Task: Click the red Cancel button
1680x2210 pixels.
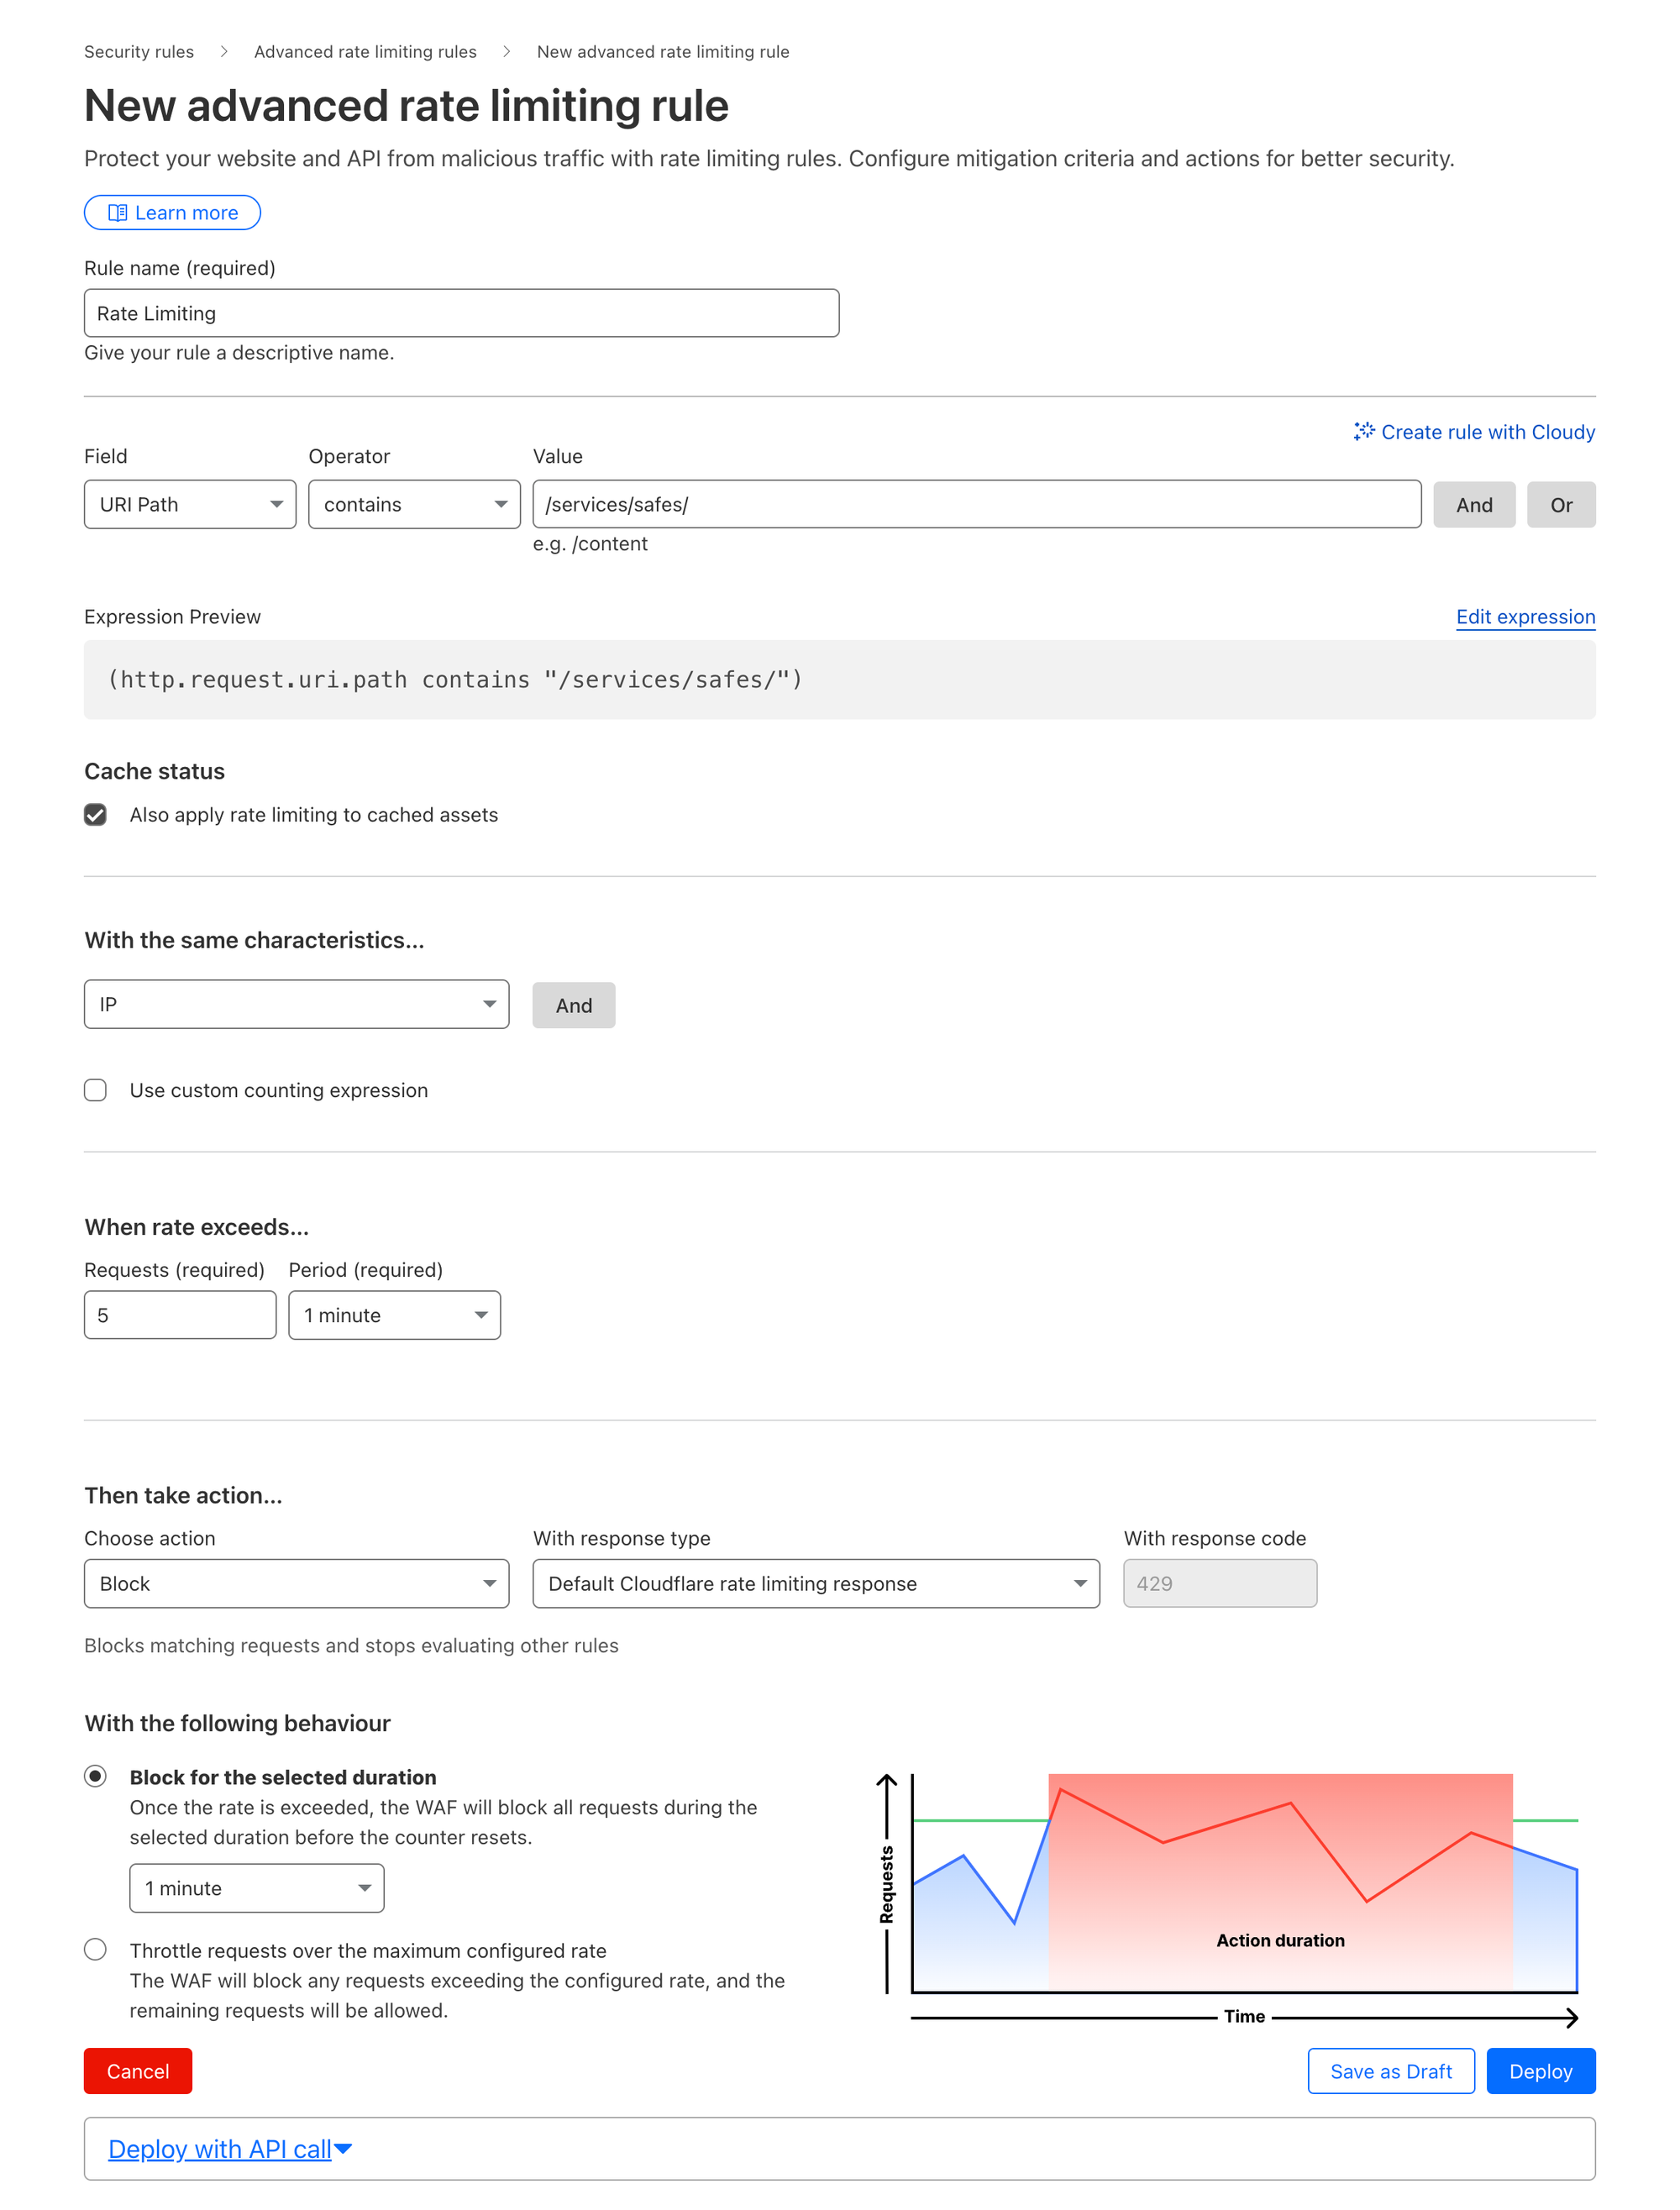Action: pyautogui.click(x=138, y=2071)
